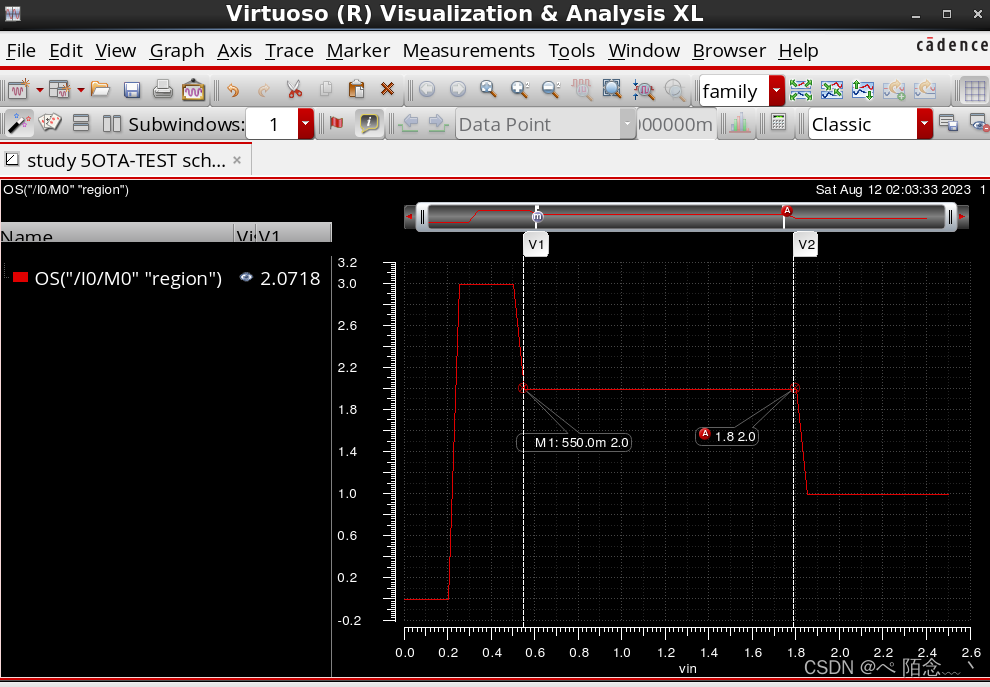Image resolution: width=990 pixels, height=687 pixels.
Task: Save graph as image
Action: point(193,90)
